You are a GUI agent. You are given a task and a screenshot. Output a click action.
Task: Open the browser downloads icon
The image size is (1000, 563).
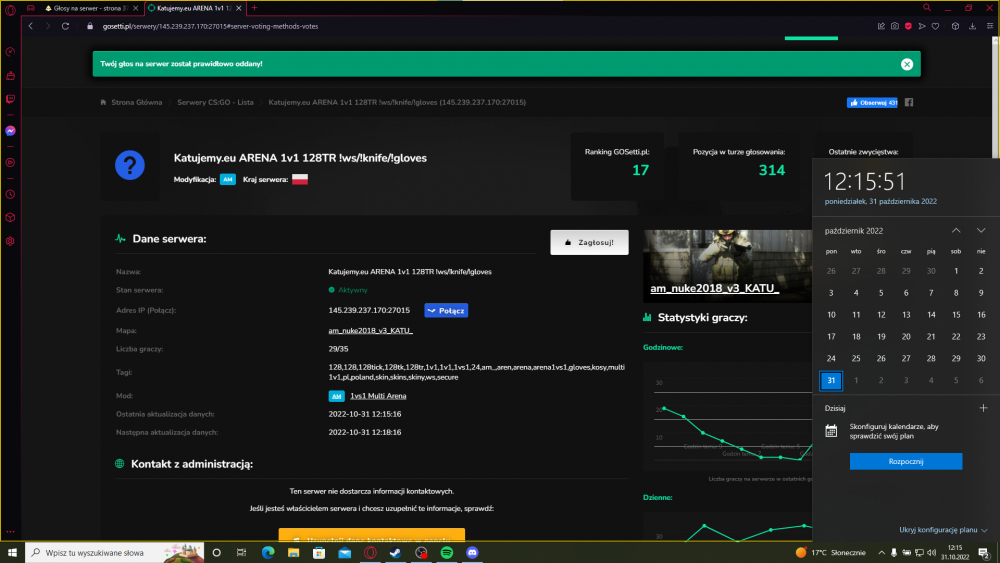click(x=973, y=26)
